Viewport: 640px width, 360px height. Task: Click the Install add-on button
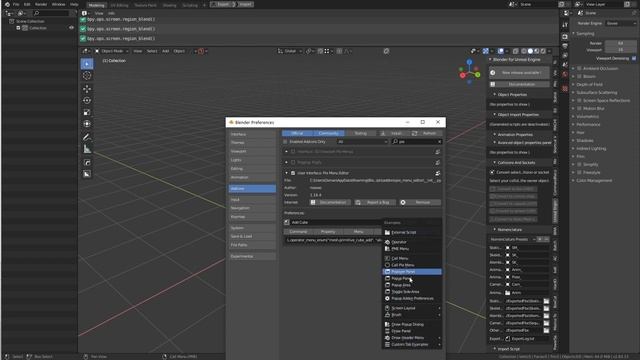click(393, 133)
